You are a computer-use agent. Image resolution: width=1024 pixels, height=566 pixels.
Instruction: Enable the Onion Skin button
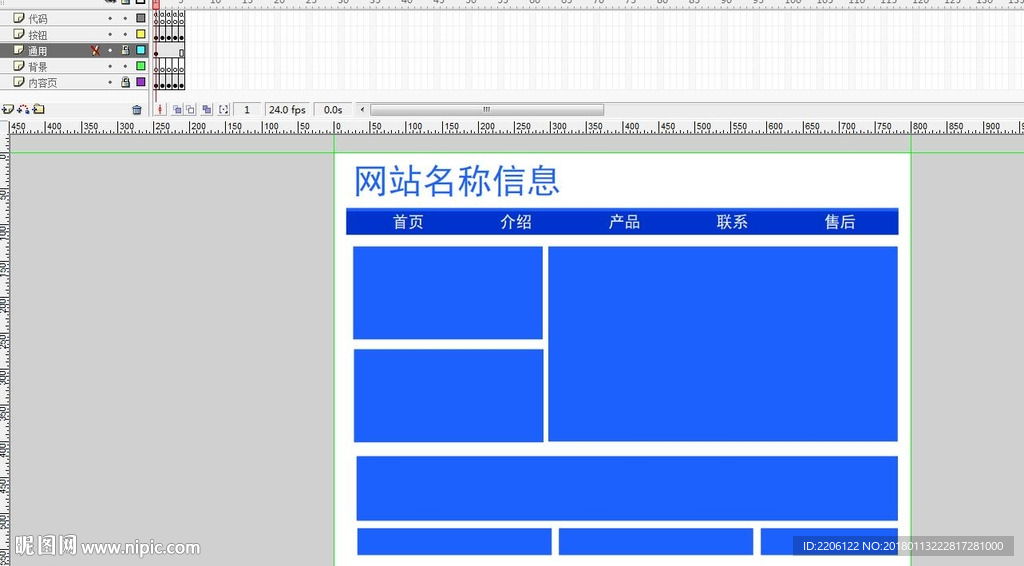(x=177, y=110)
